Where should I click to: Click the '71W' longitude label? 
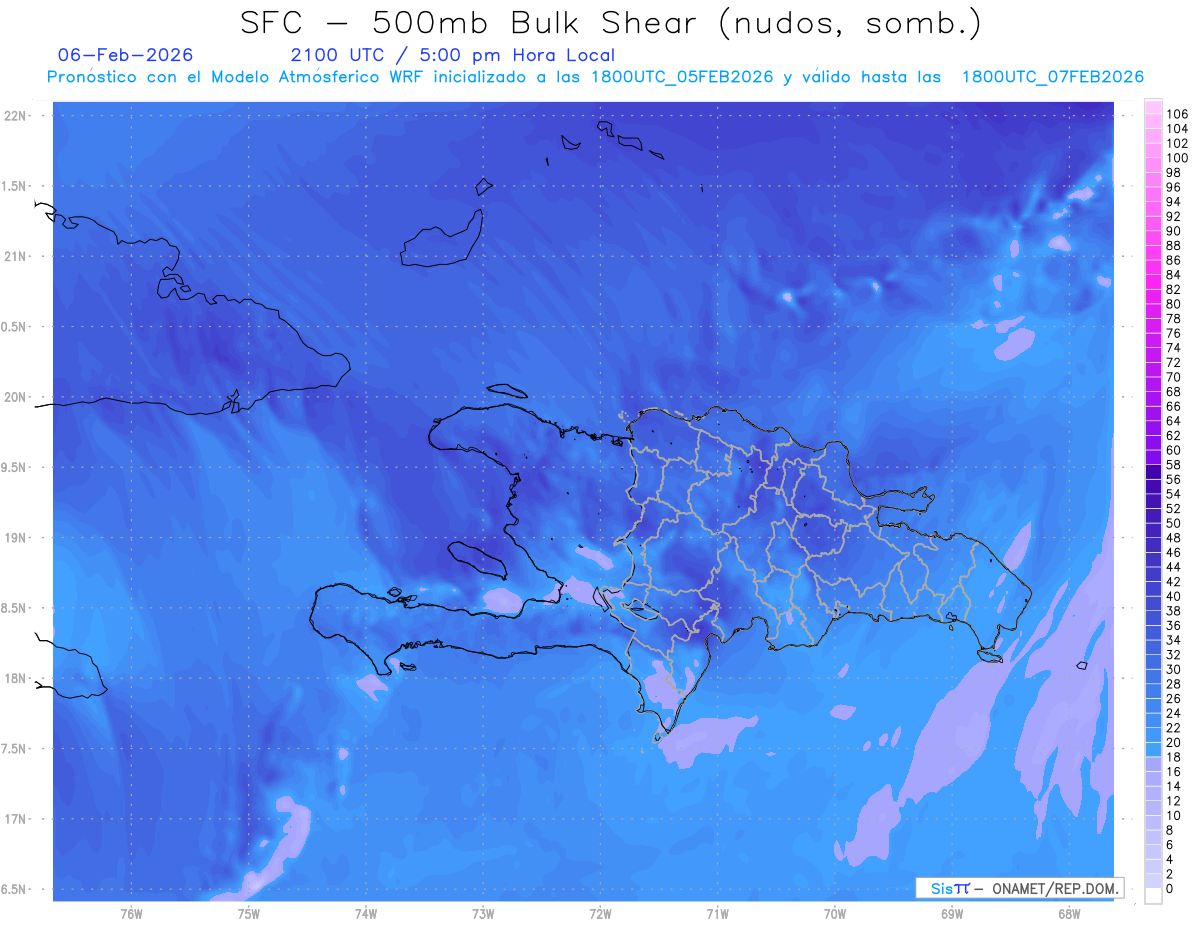pyautogui.click(x=717, y=913)
